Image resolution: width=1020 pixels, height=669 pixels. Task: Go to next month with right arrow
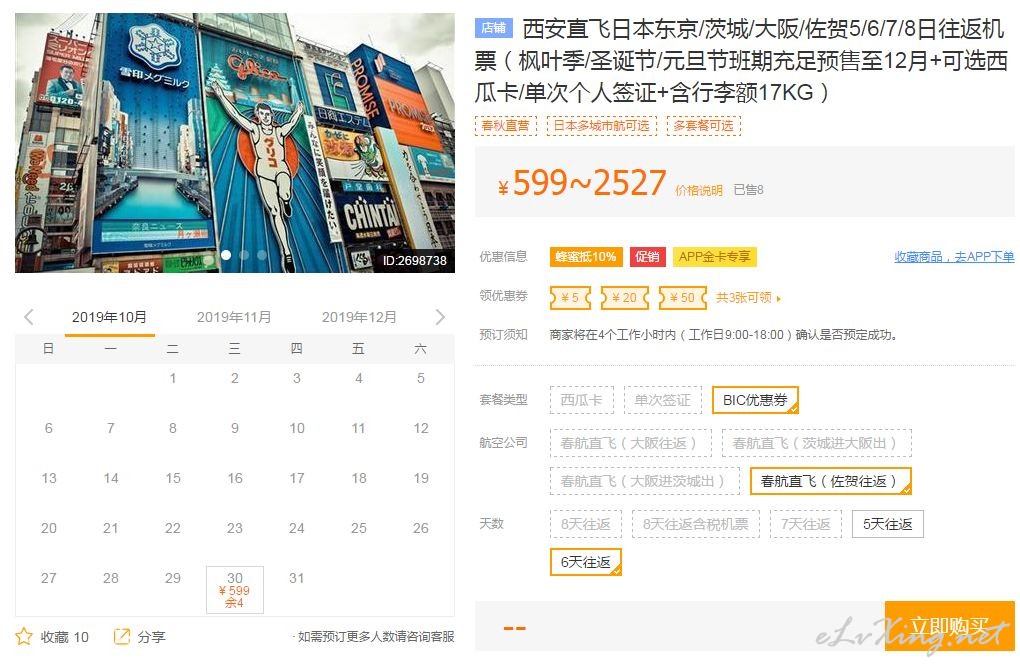tap(440, 317)
